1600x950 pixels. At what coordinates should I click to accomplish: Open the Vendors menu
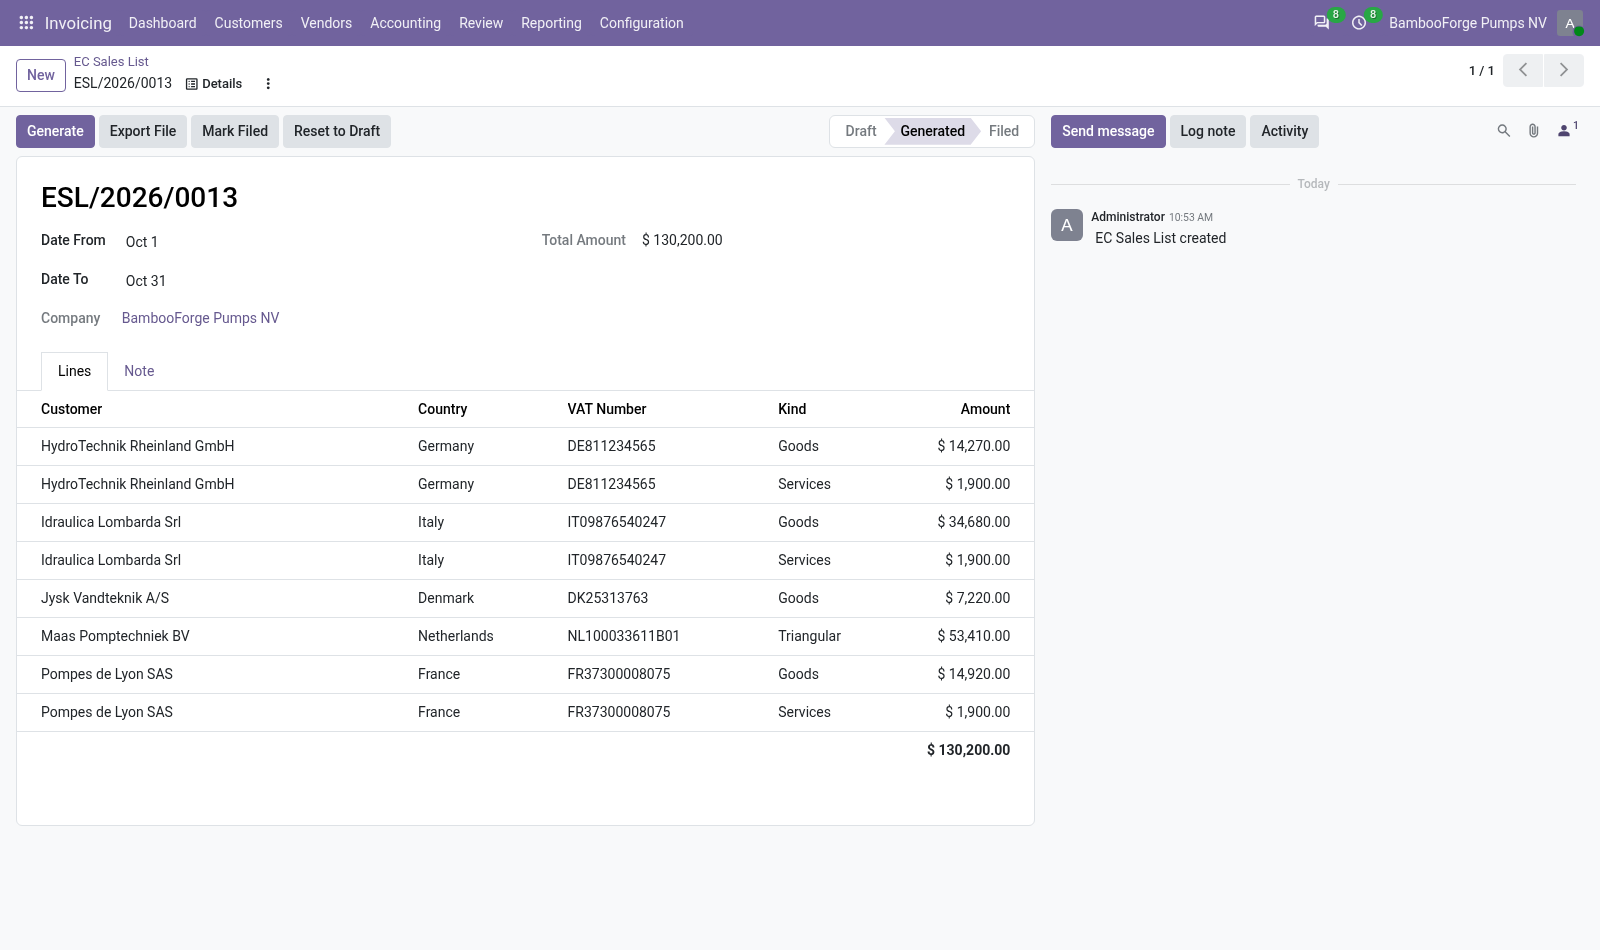326,23
